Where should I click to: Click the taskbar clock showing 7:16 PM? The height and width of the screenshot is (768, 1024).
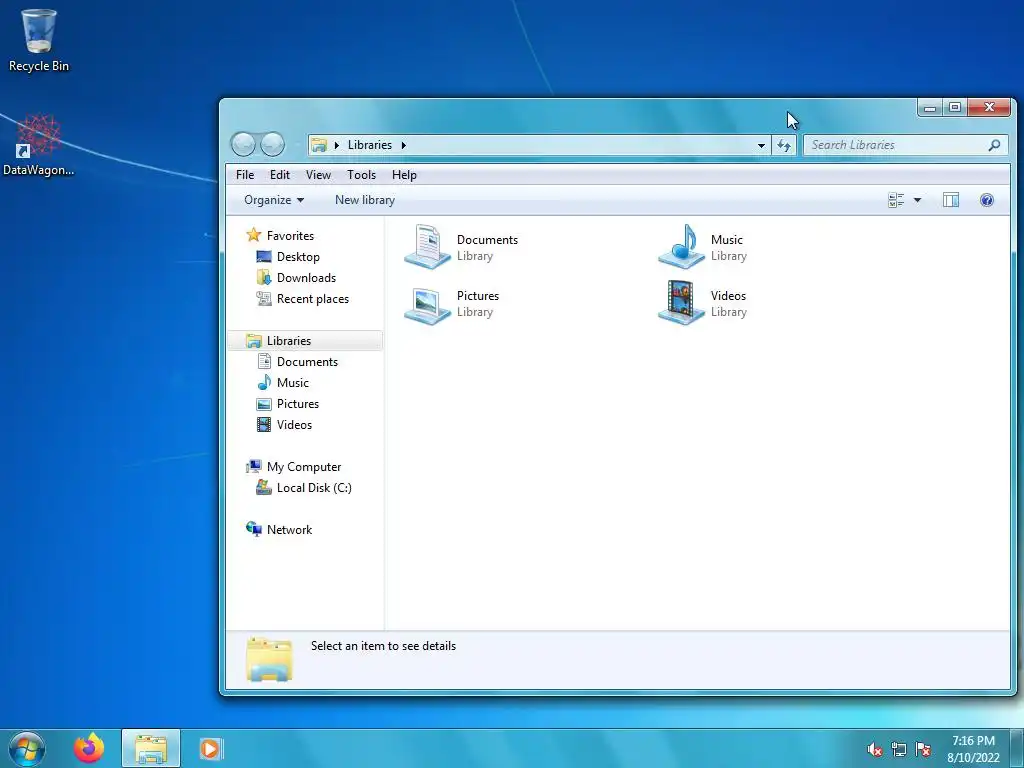tap(973, 748)
